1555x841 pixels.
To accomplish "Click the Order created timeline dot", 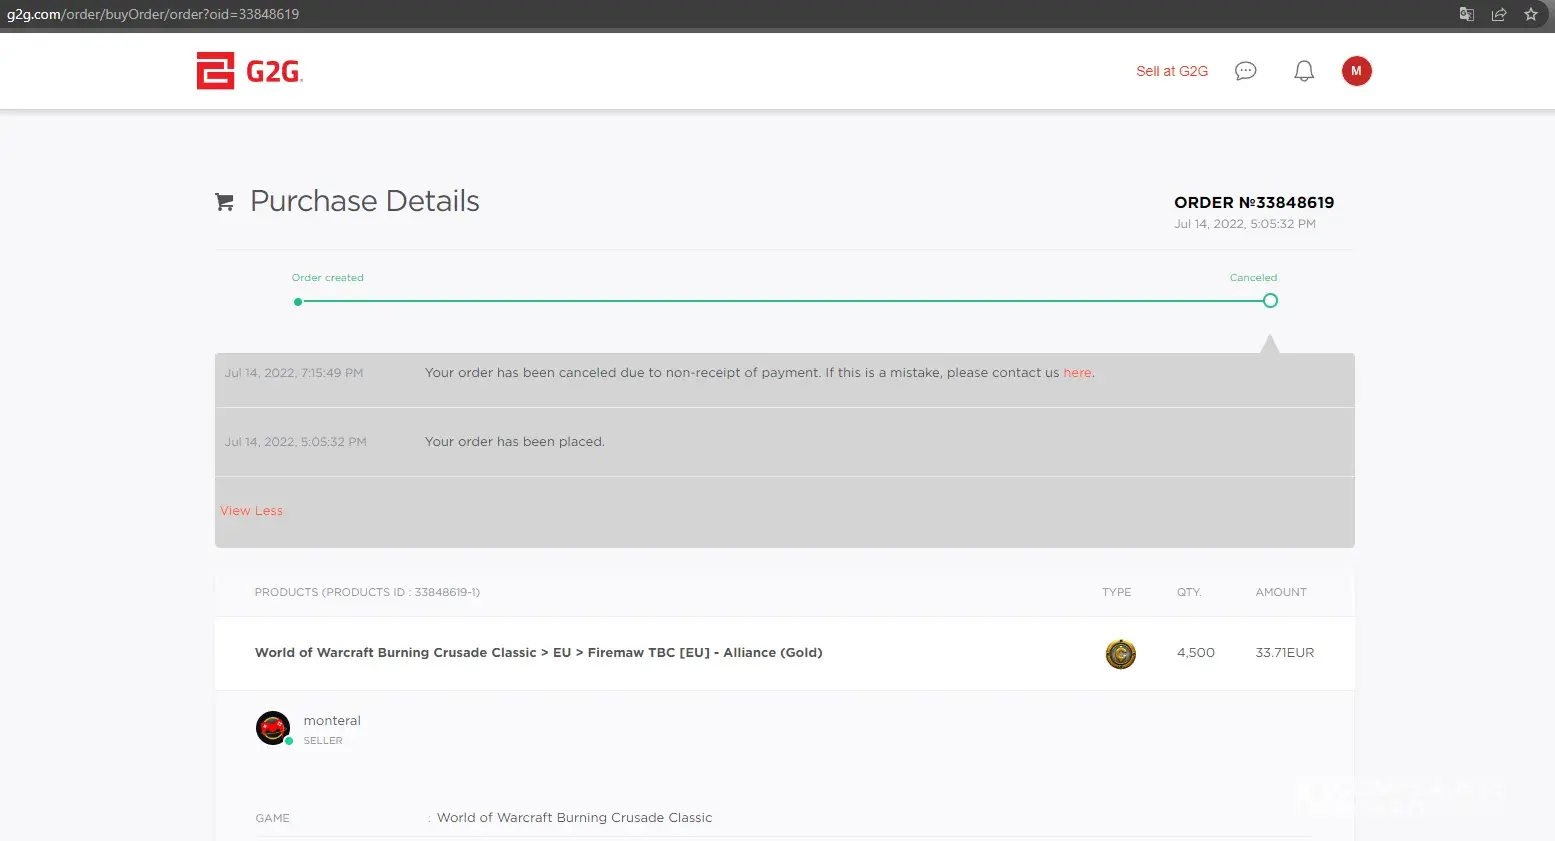I will 298,301.
